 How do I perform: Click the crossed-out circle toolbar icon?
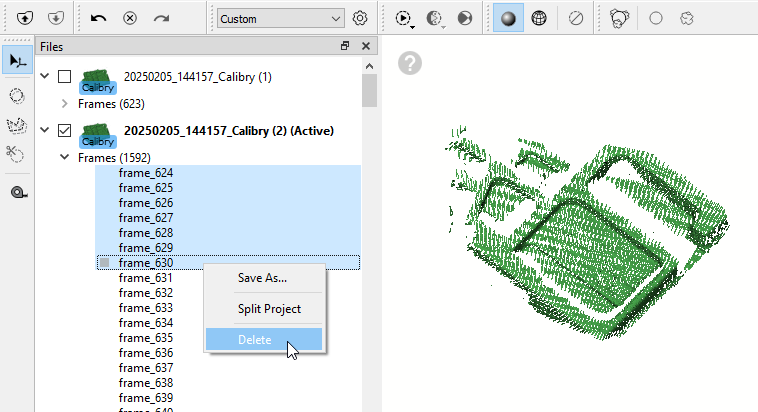click(576, 18)
